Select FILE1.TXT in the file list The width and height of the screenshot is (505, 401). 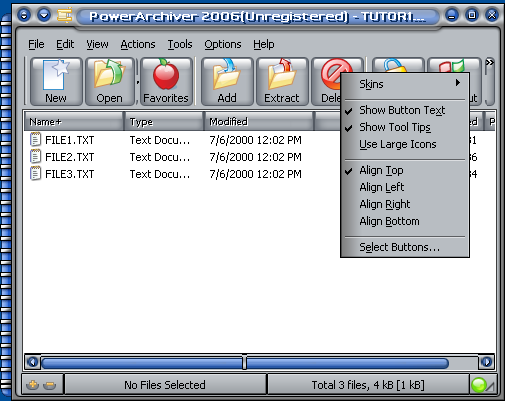(x=70, y=140)
